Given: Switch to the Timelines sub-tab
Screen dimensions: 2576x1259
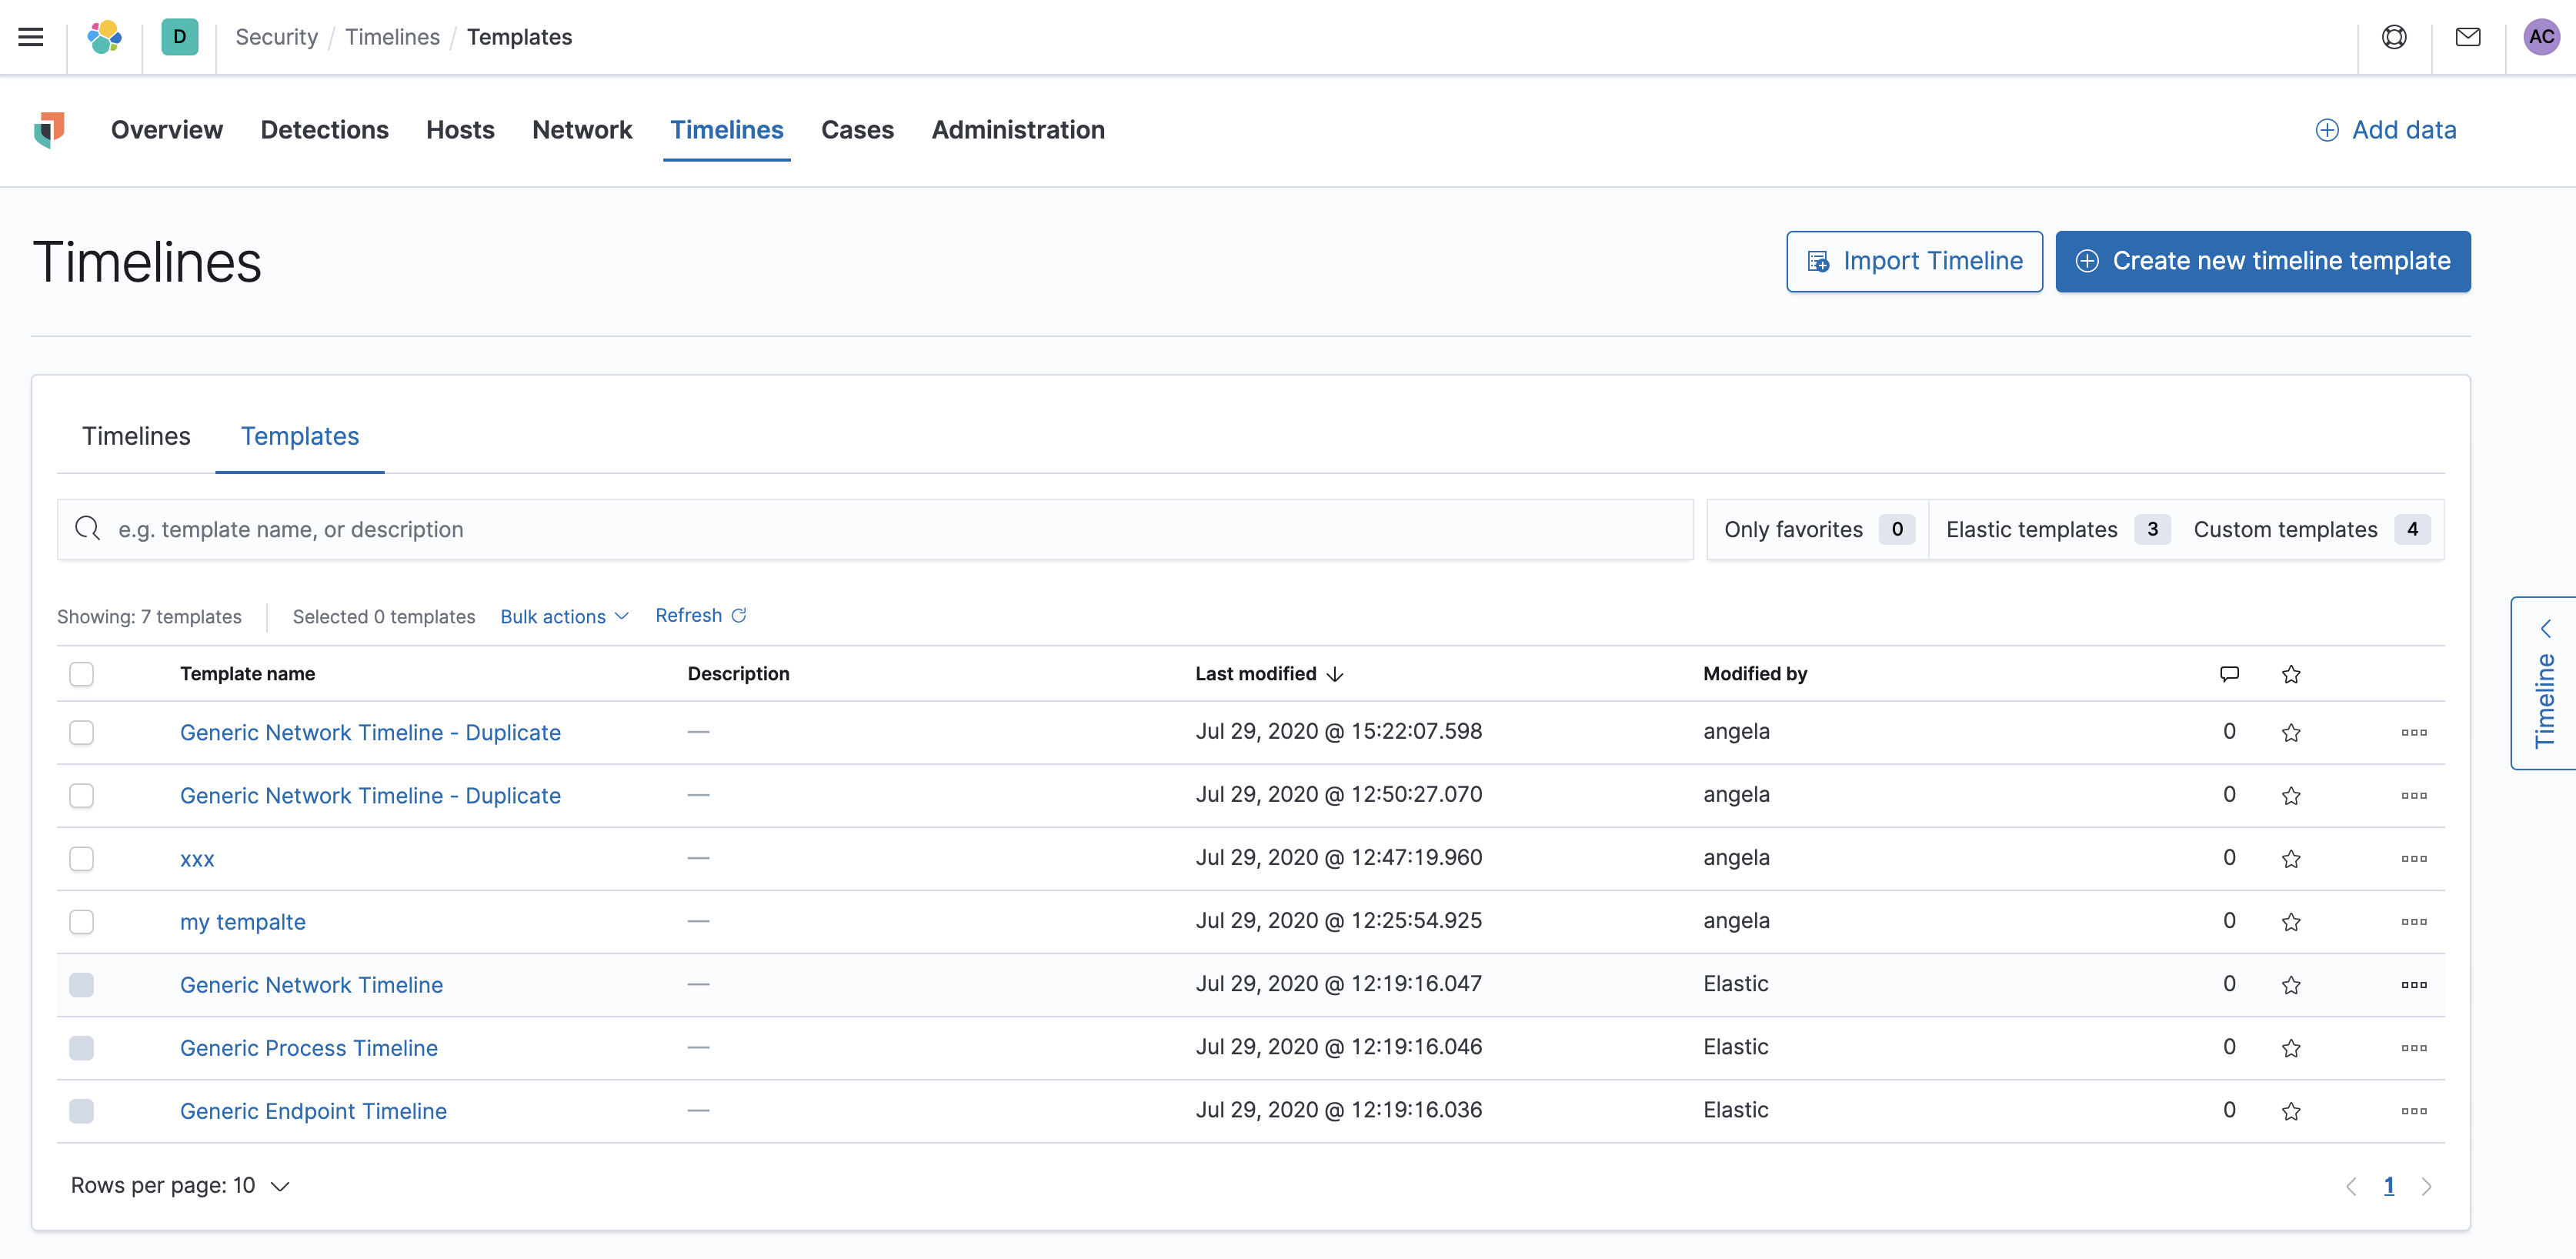Looking at the screenshot, I should [x=136, y=436].
